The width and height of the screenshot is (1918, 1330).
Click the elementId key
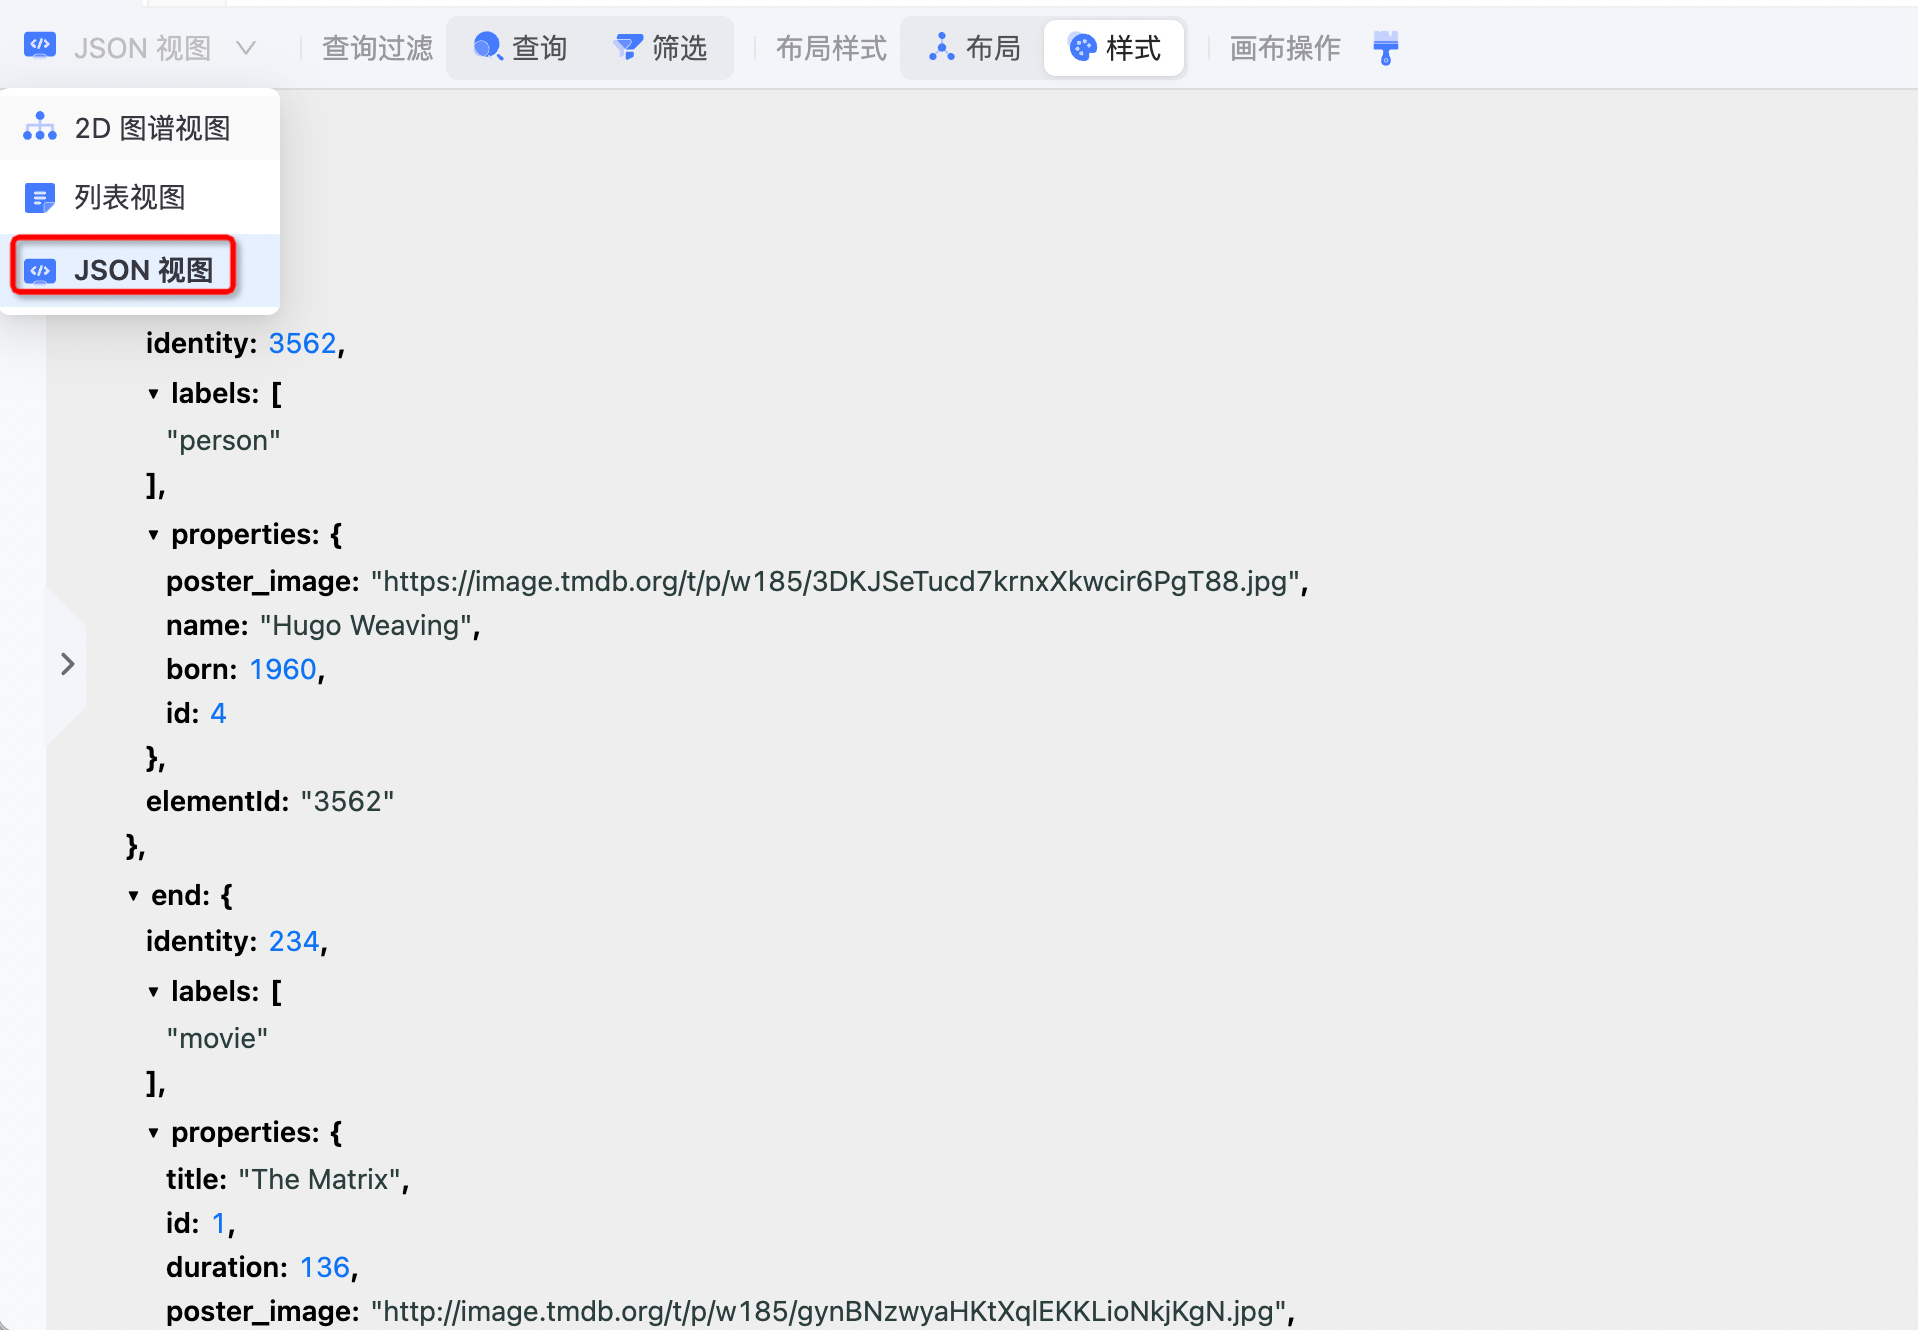tap(217, 801)
